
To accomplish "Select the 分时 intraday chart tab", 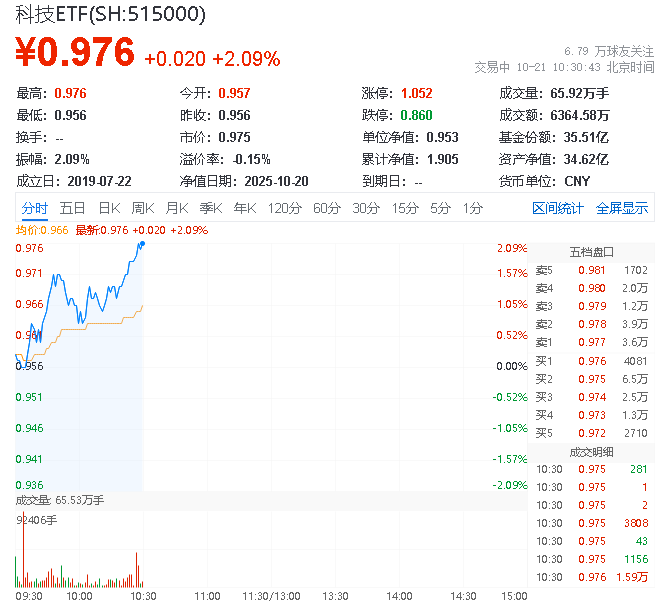I will pyautogui.click(x=34, y=208).
